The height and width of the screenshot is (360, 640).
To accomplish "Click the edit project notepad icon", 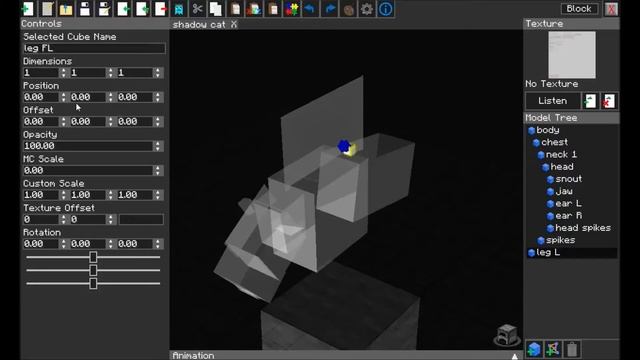I will click(47, 9).
